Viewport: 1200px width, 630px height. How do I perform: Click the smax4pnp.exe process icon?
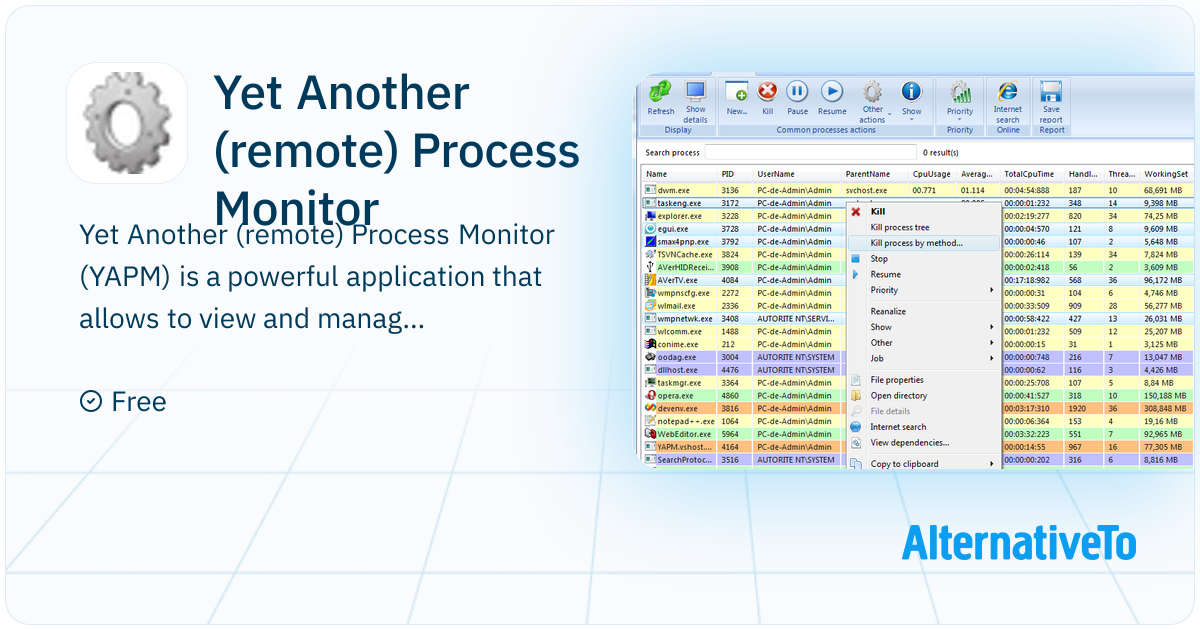click(x=650, y=242)
